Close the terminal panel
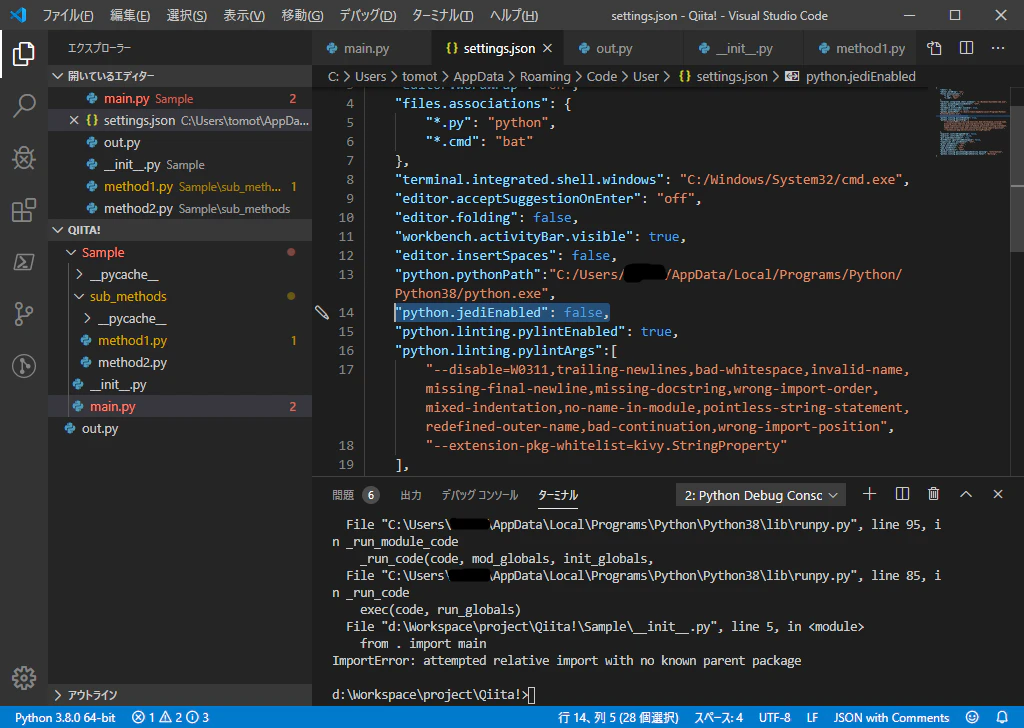 point(998,494)
